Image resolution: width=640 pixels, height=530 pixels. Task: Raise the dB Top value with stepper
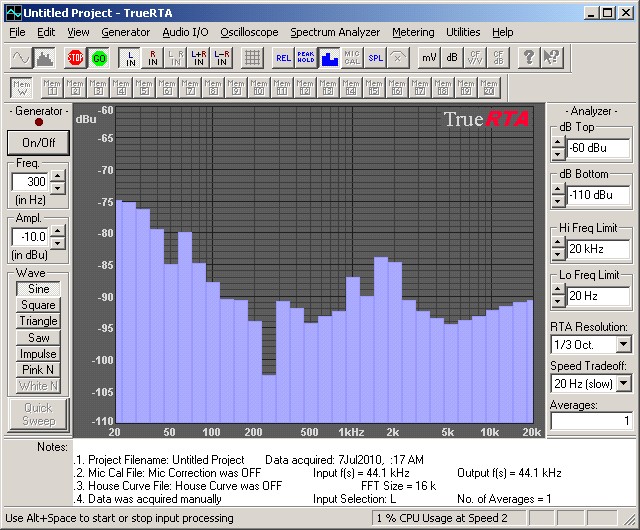(x=557, y=143)
